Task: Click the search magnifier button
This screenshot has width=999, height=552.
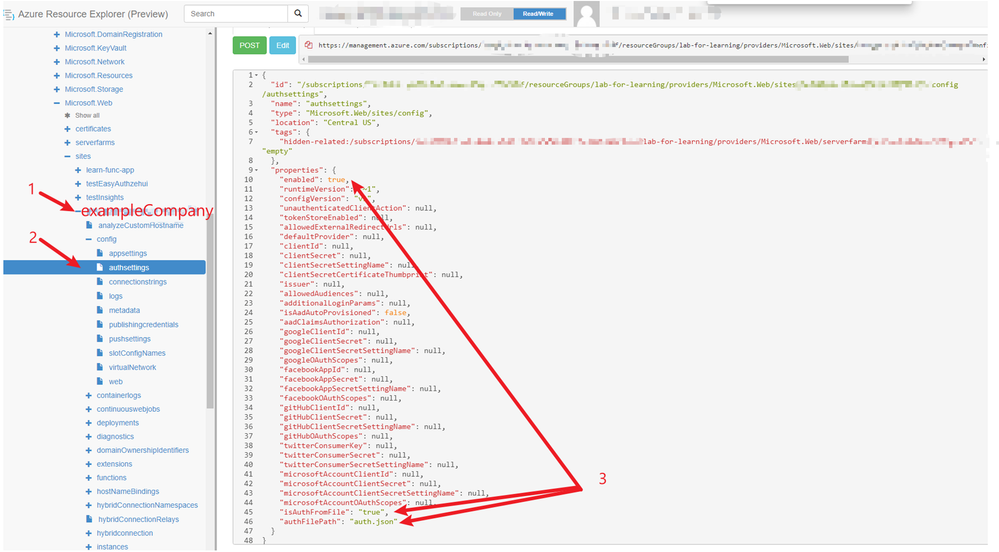Action: tap(298, 13)
